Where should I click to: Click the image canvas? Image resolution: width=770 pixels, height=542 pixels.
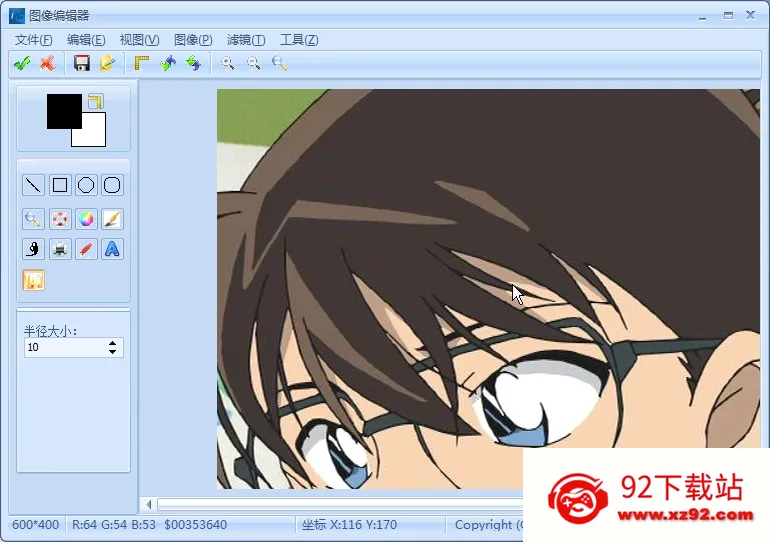click(x=488, y=289)
